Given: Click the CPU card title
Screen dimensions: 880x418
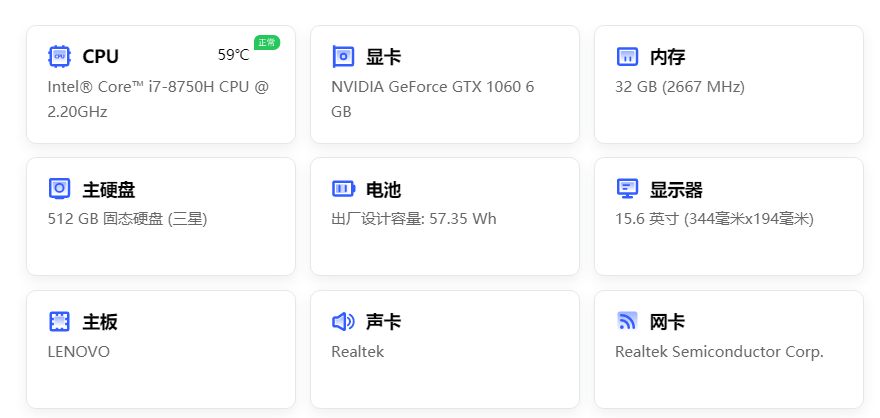Looking at the screenshot, I should pos(100,57).
